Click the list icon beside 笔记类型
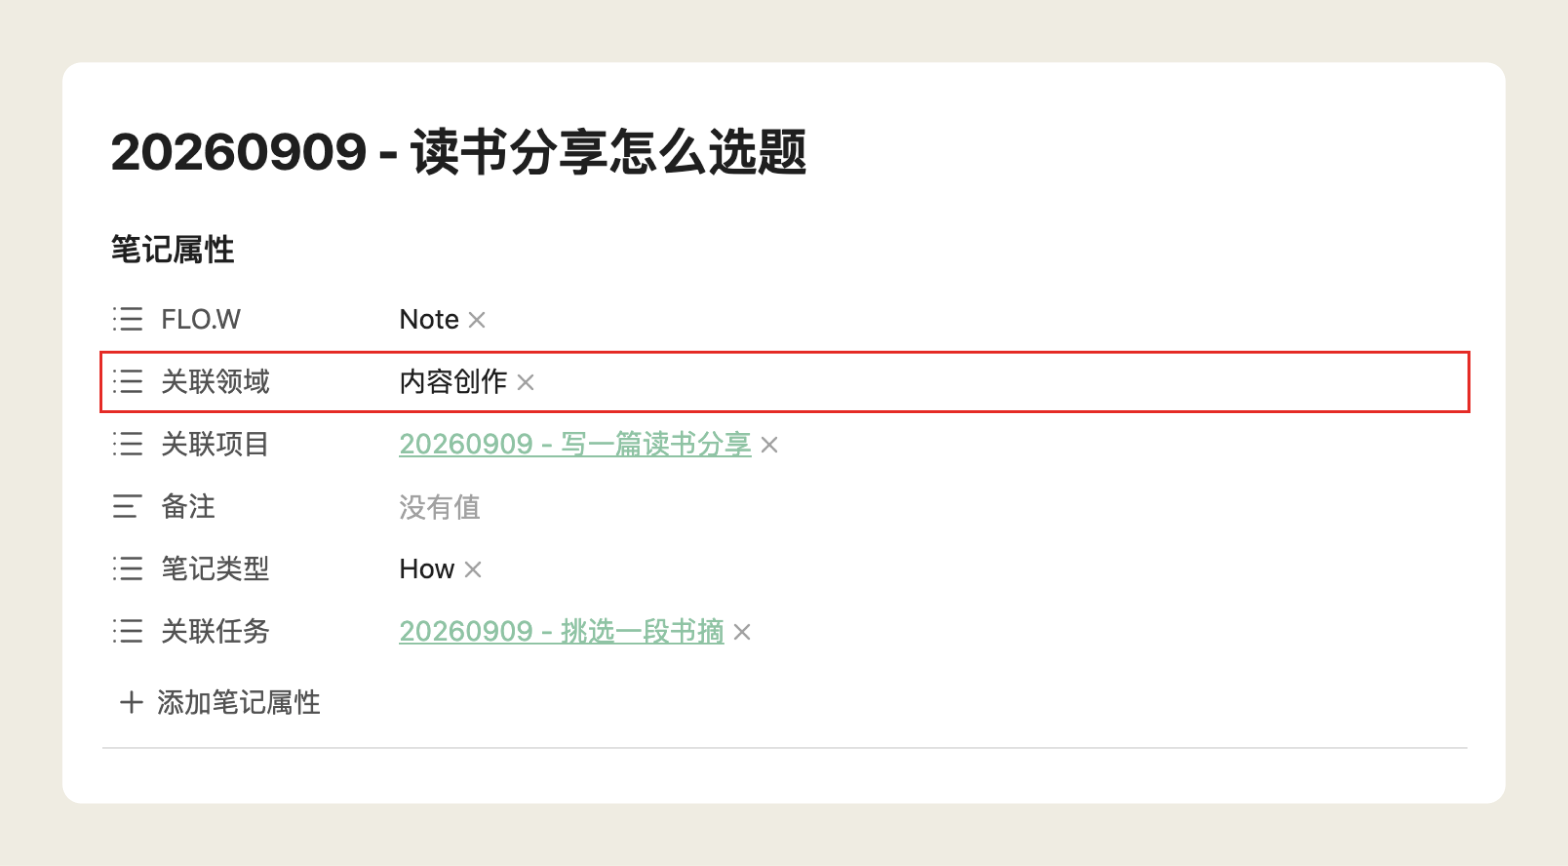 pos(127,569)
